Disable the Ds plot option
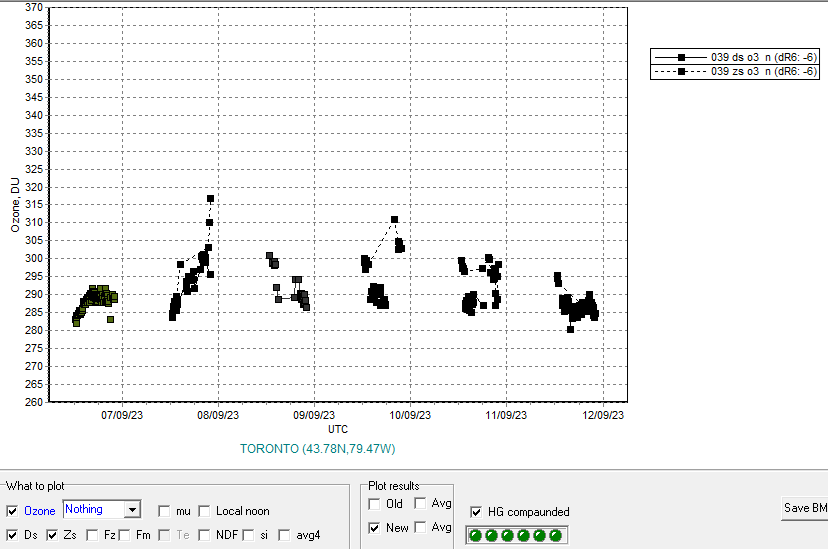 (12, 536)
